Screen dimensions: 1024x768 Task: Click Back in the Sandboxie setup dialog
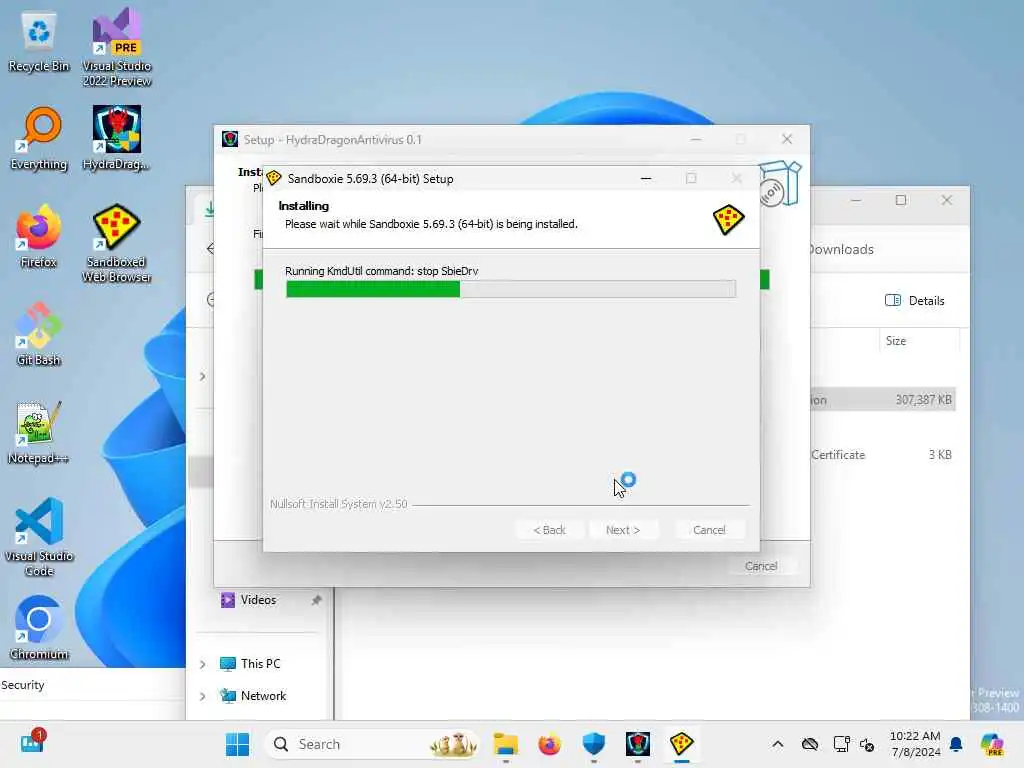(x=549, y=530)
